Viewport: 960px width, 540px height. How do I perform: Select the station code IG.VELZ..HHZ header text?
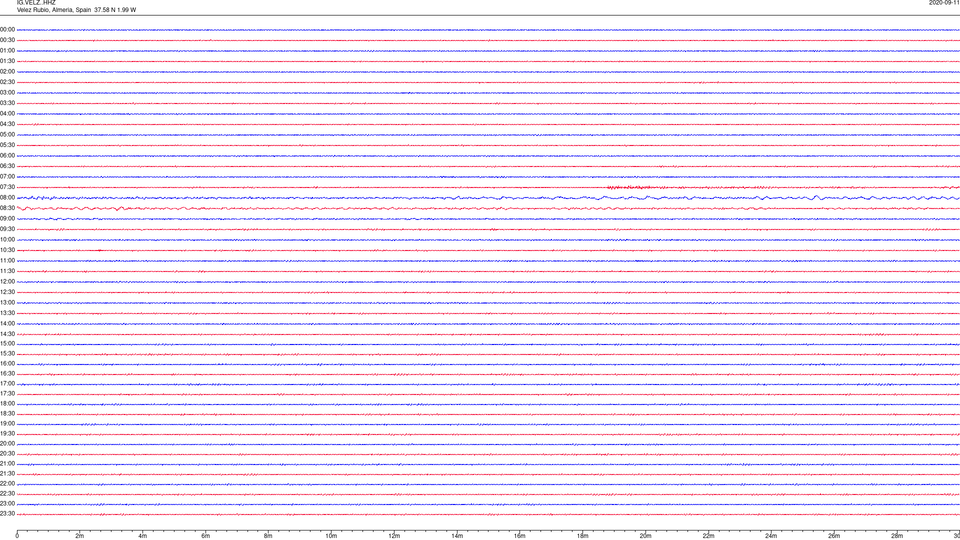[36, 2]
